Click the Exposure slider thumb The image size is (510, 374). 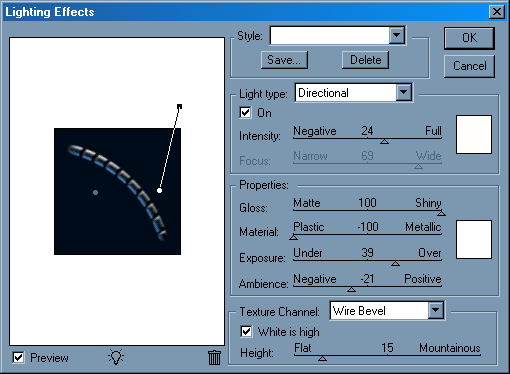[x=395, y=264]
